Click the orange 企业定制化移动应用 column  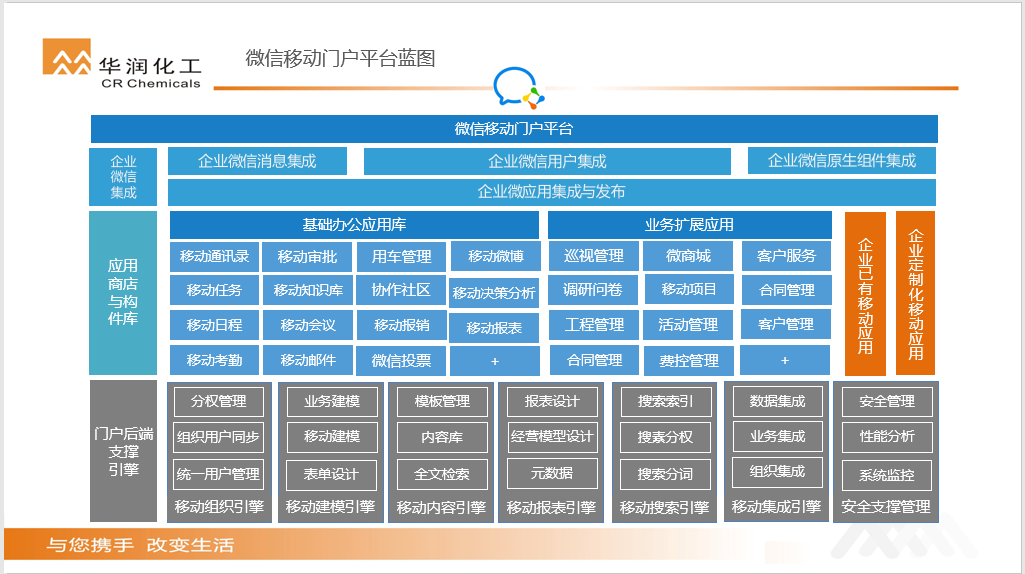(915, 293)
